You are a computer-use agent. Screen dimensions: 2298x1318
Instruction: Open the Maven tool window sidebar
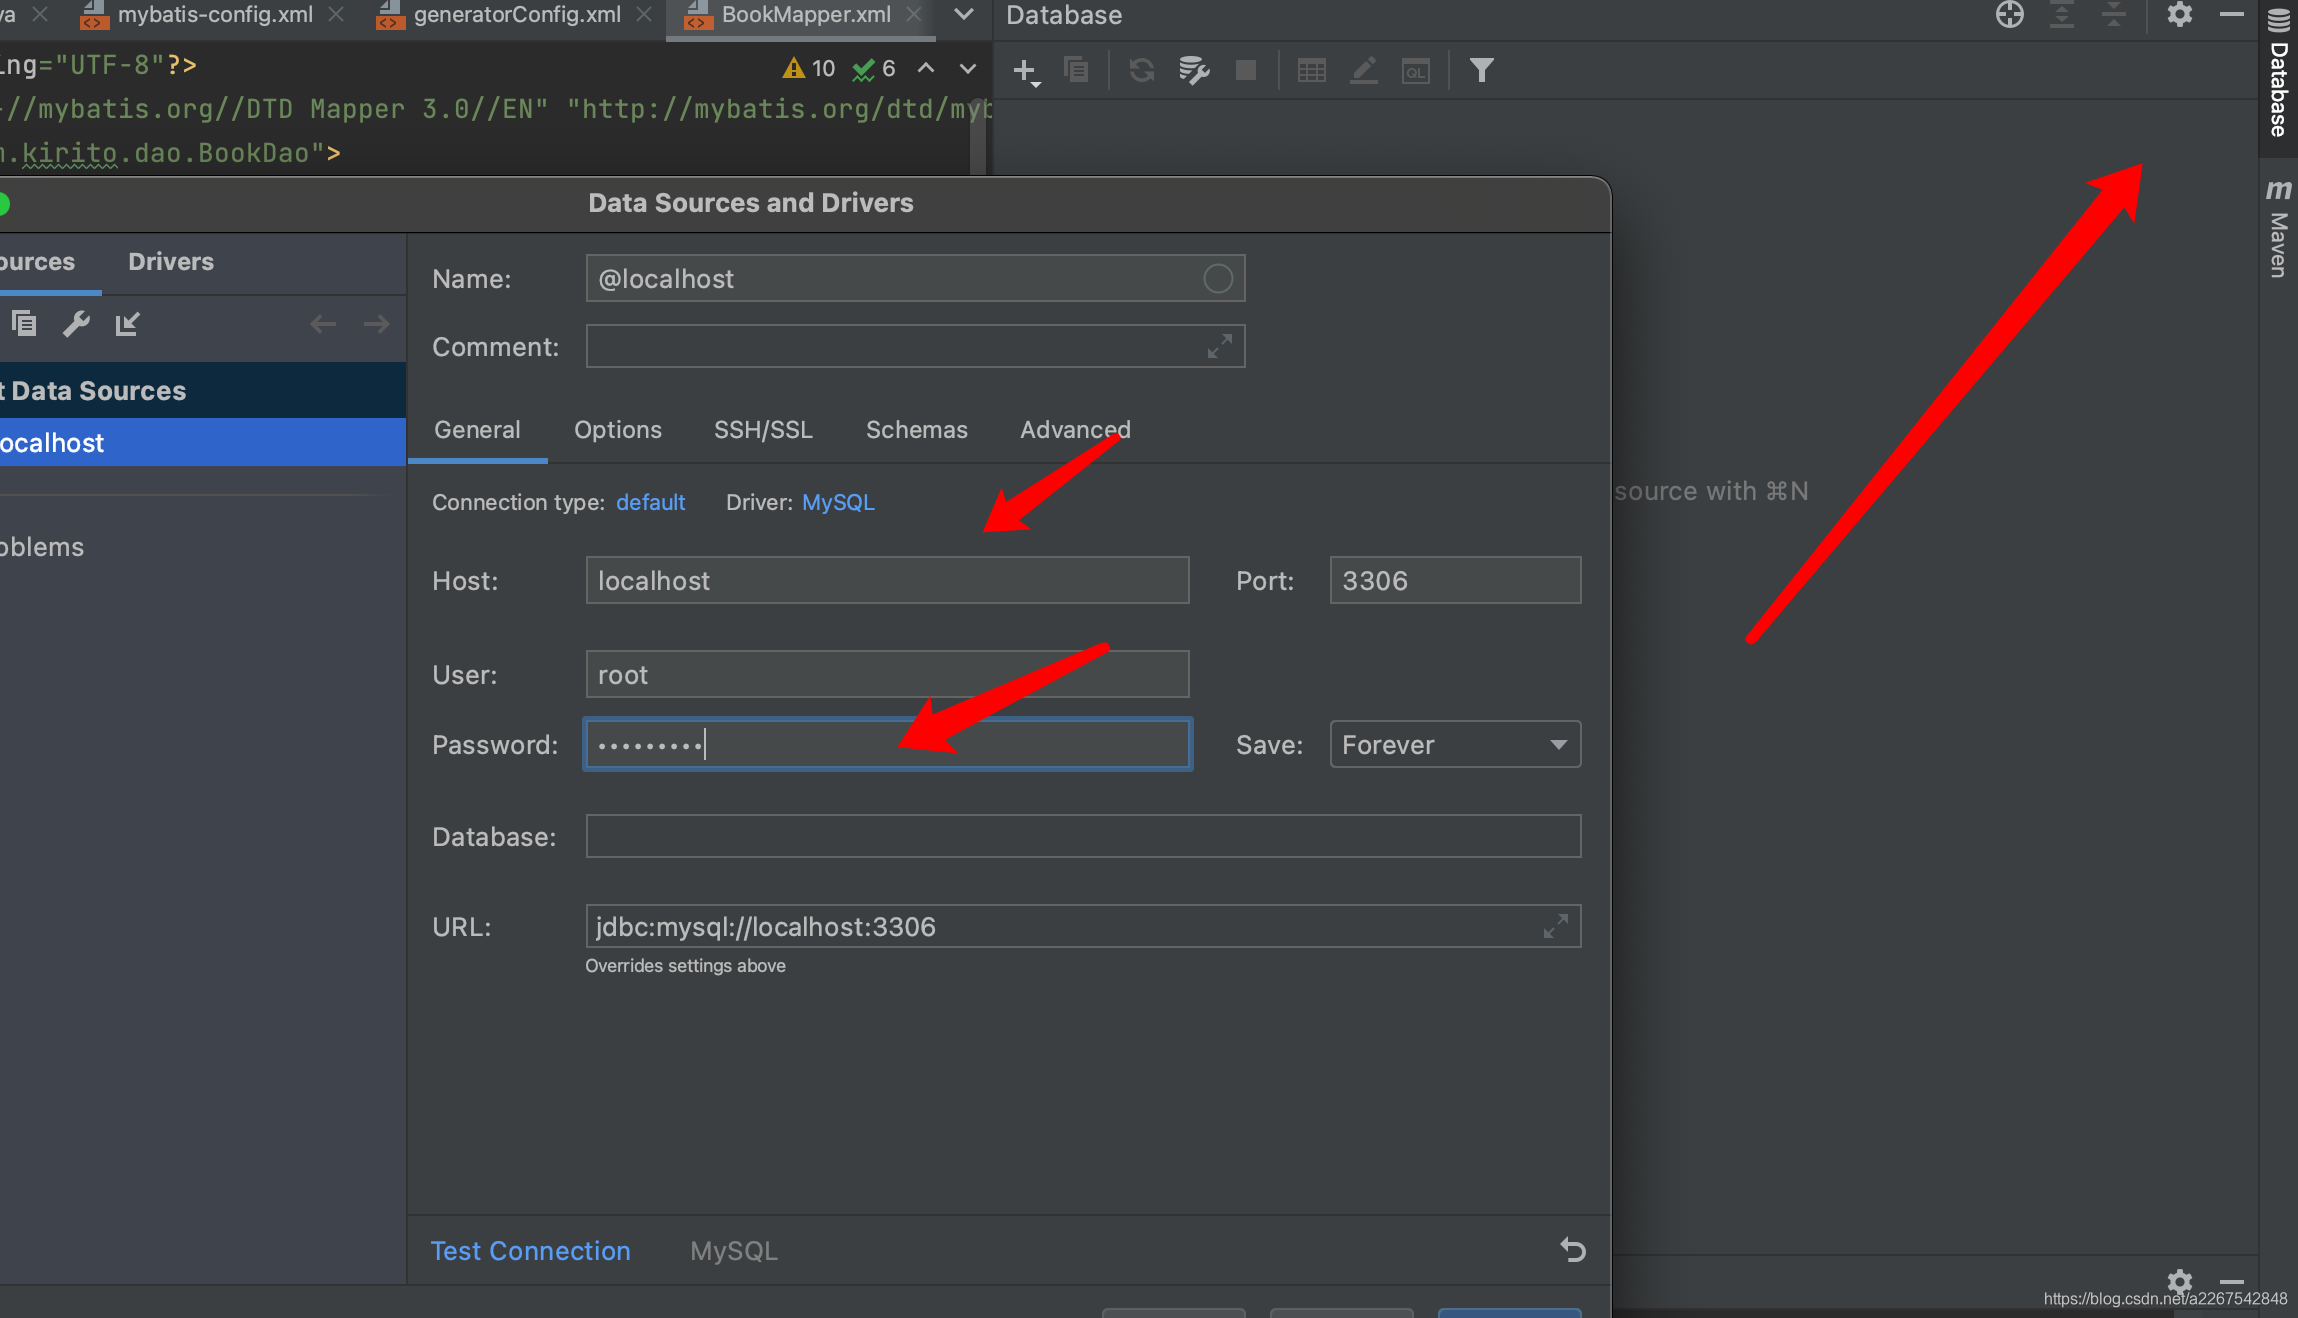pos(2278,230)
